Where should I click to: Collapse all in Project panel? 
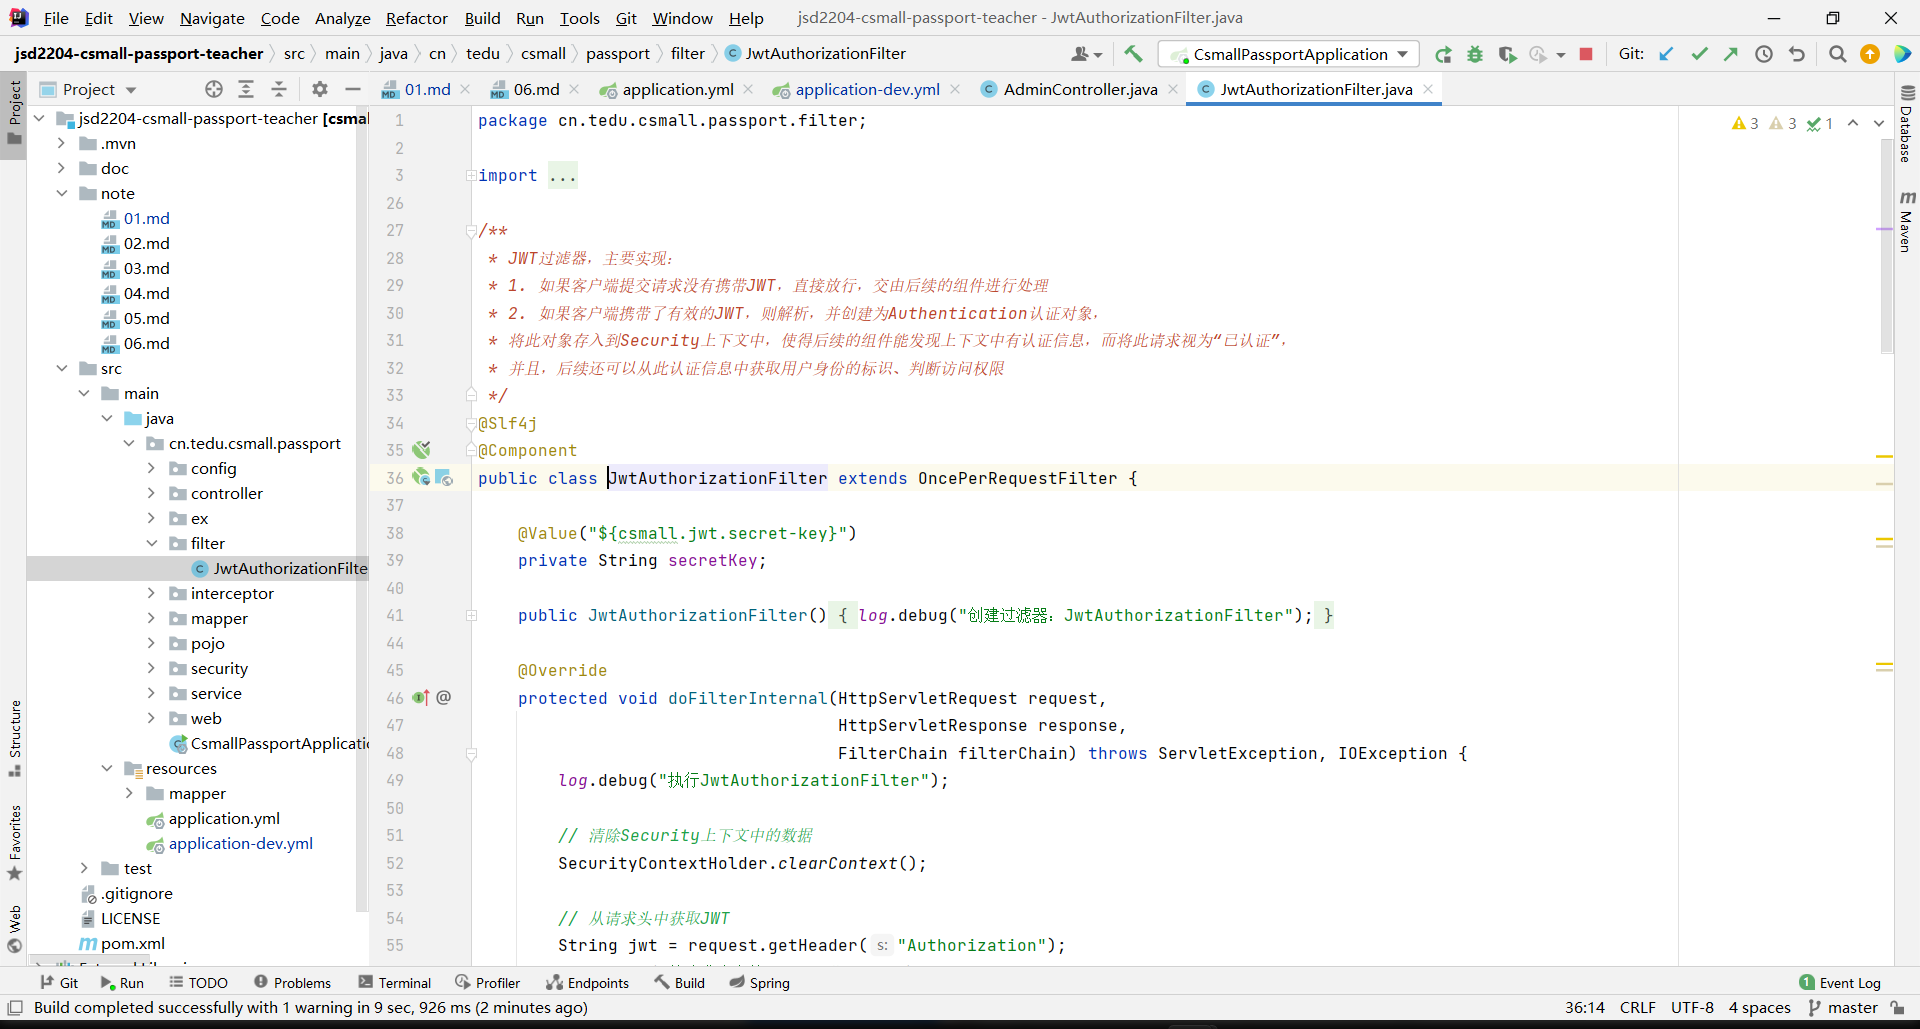(x=279, y=89)
